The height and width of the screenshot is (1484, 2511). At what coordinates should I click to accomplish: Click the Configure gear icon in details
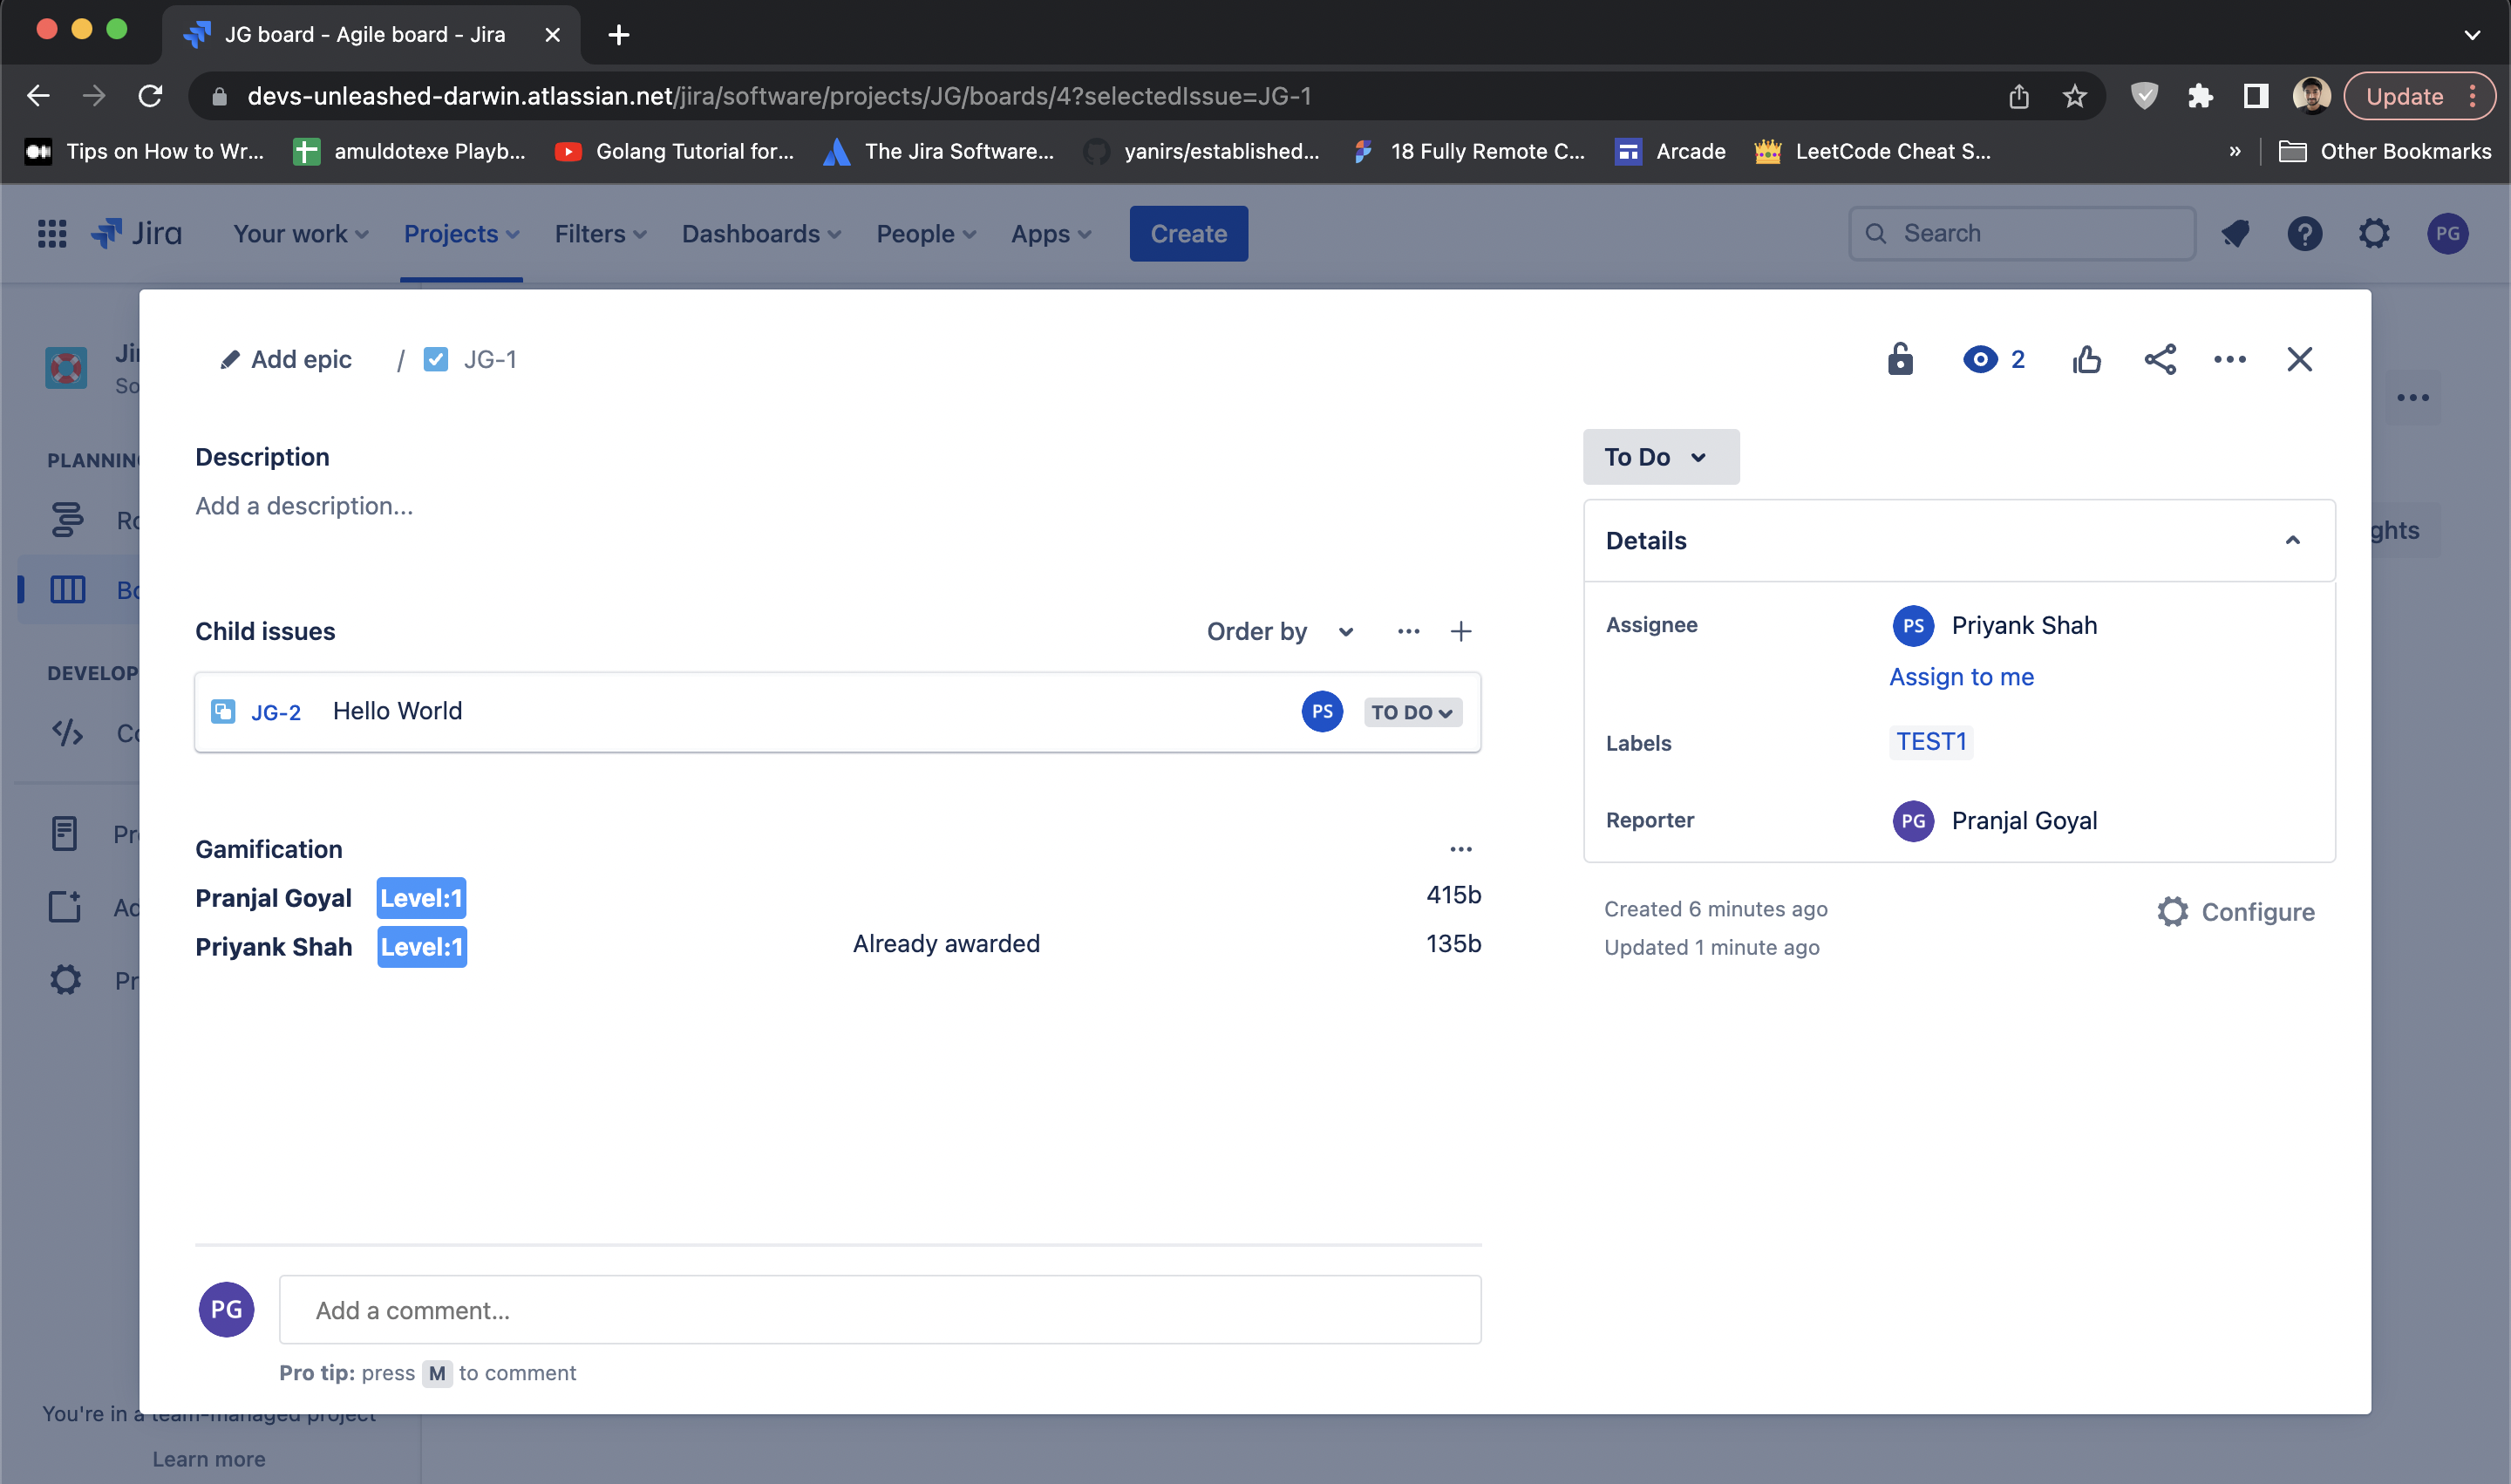2172,911
